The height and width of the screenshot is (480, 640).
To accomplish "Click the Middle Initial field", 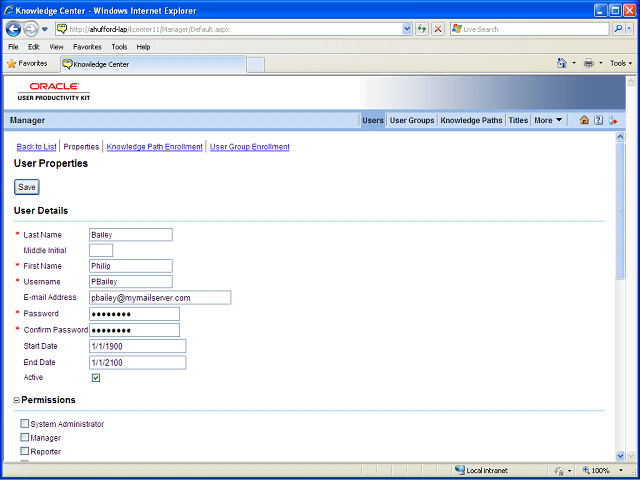I will [101, 250].
